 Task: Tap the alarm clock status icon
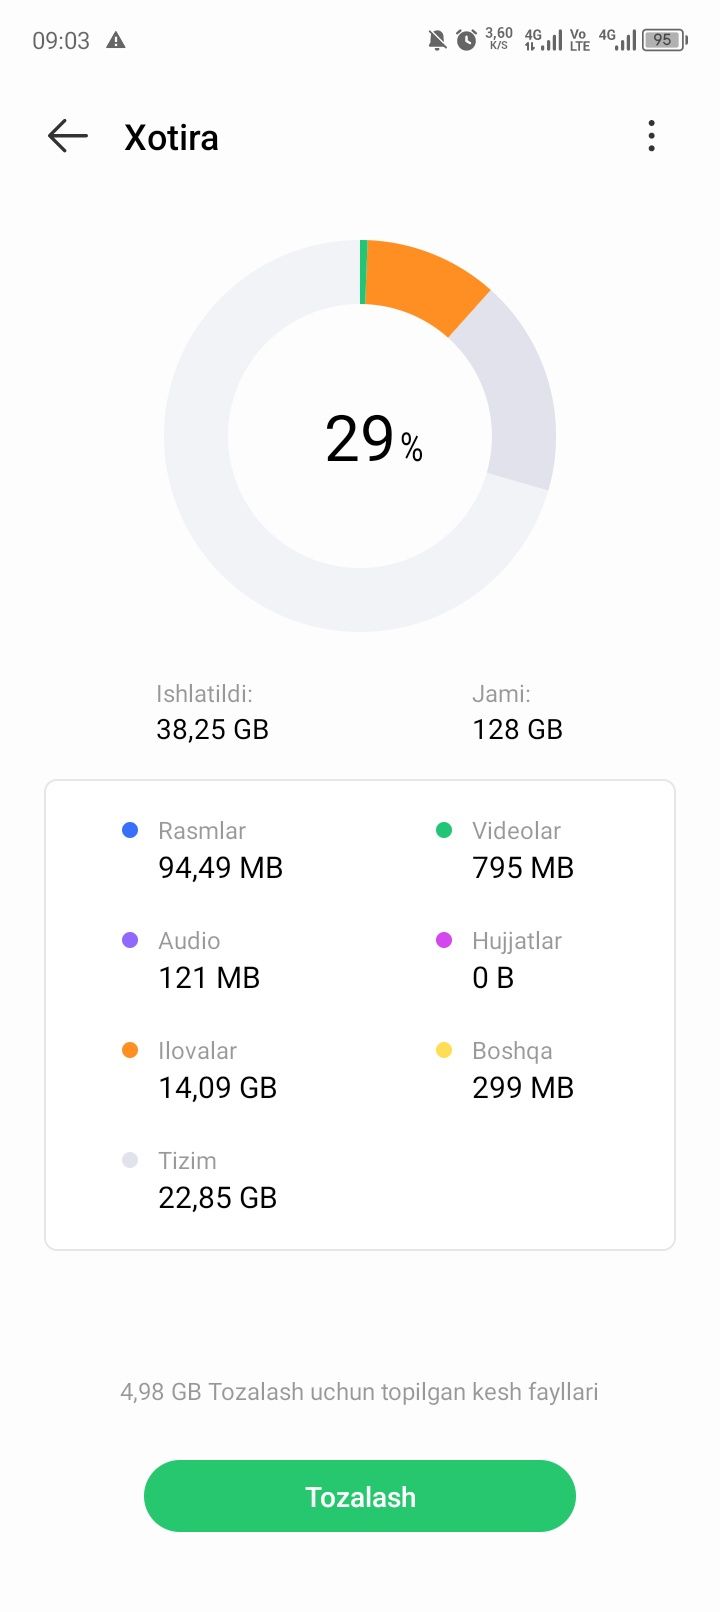(466, 40)
